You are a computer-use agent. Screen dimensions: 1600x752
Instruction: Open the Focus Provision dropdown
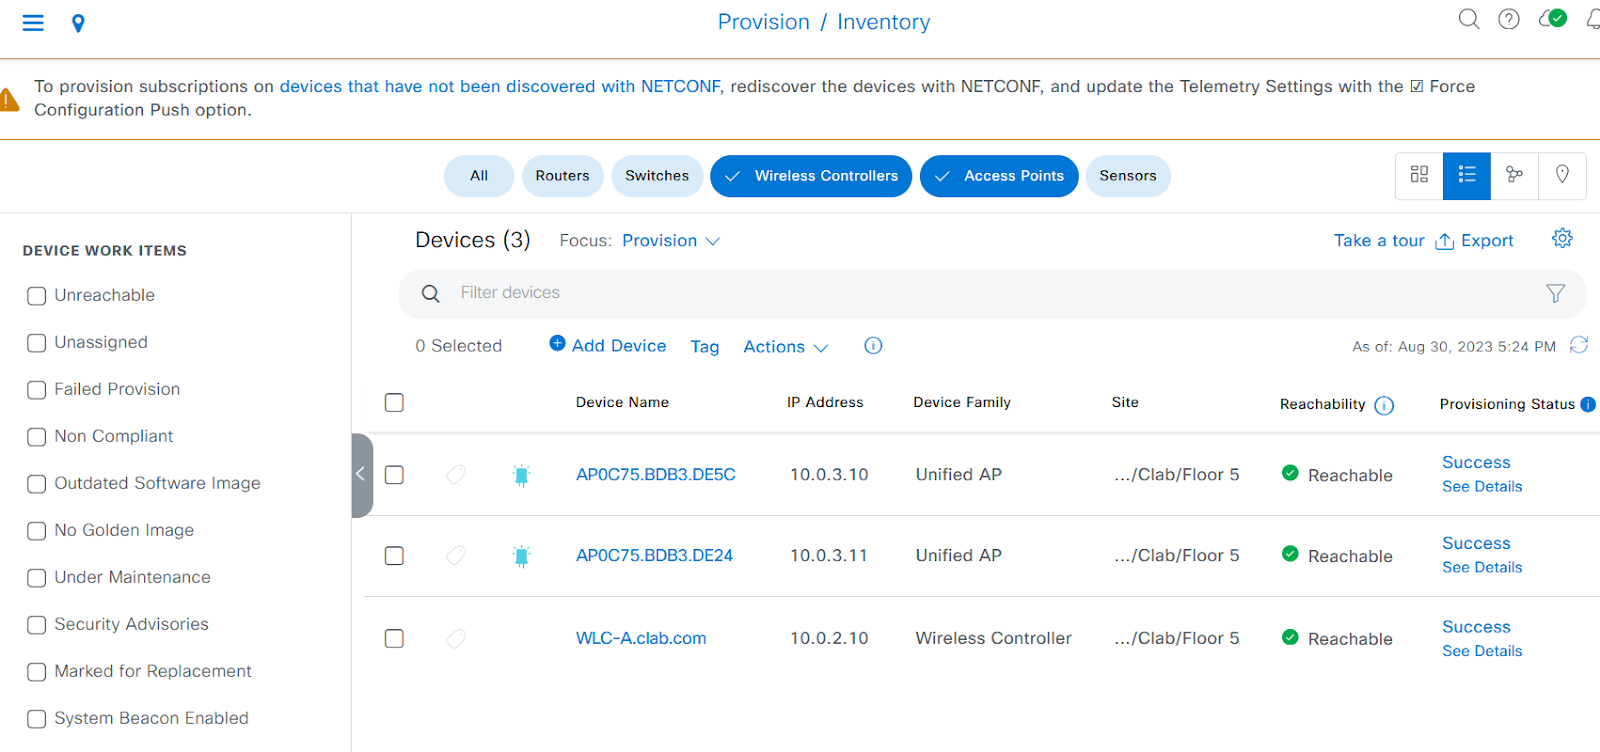point(671,240)
